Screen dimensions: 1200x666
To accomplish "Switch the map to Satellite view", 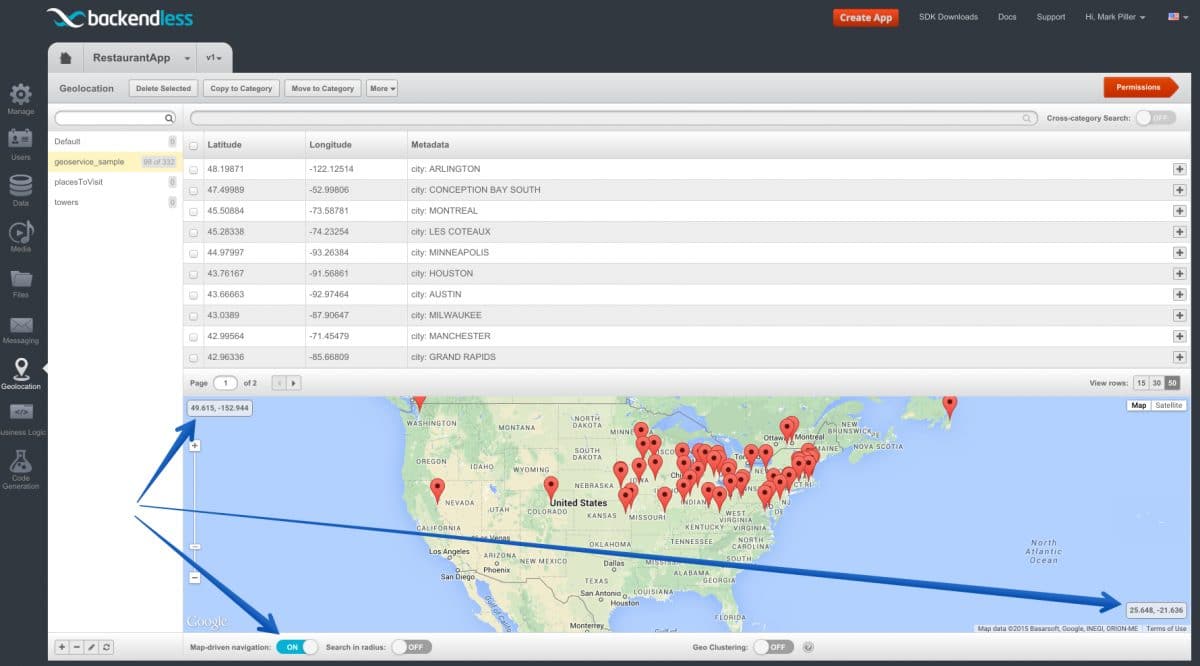I will pyautogui.click(x=1168, y=405).
